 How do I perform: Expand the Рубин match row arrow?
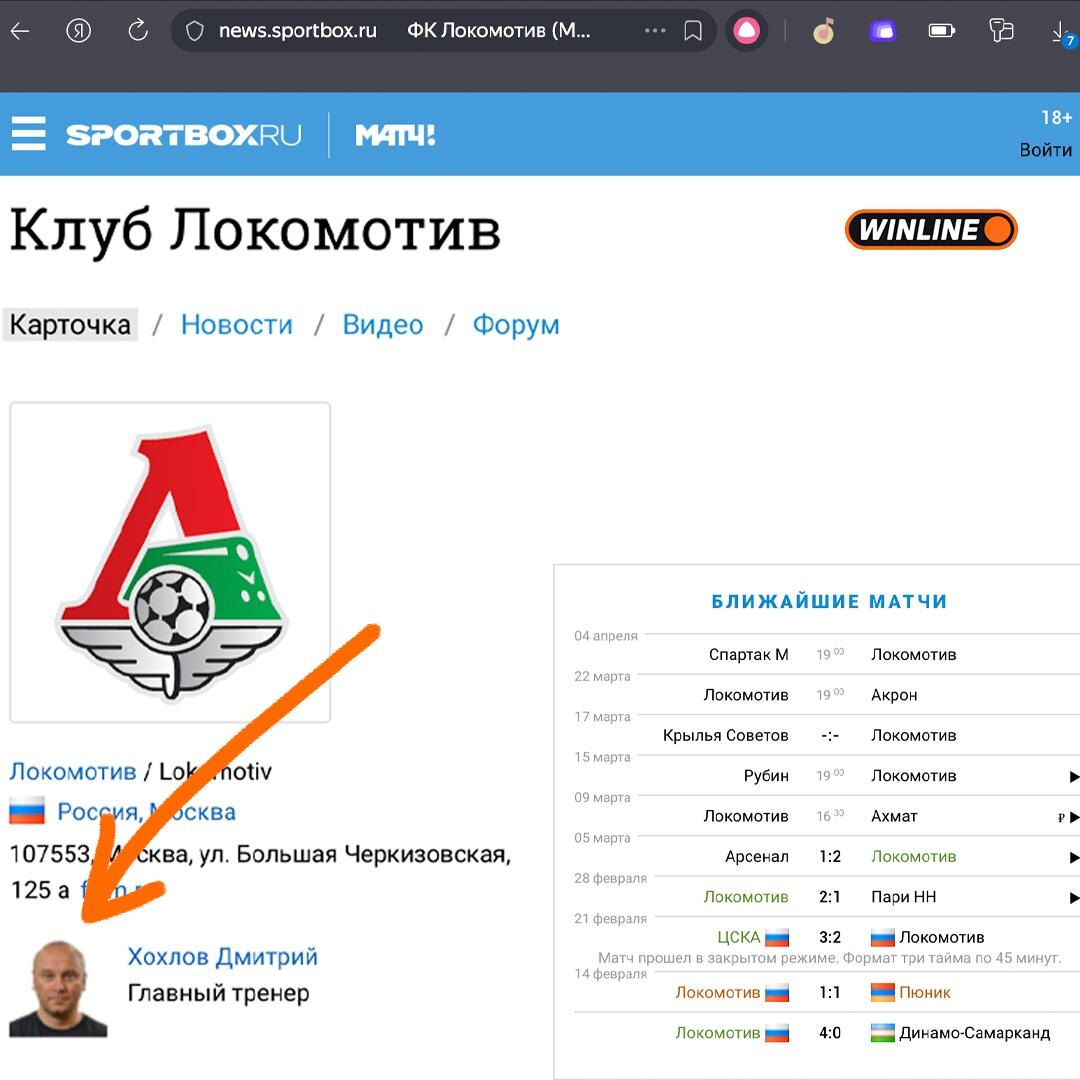1073,776
